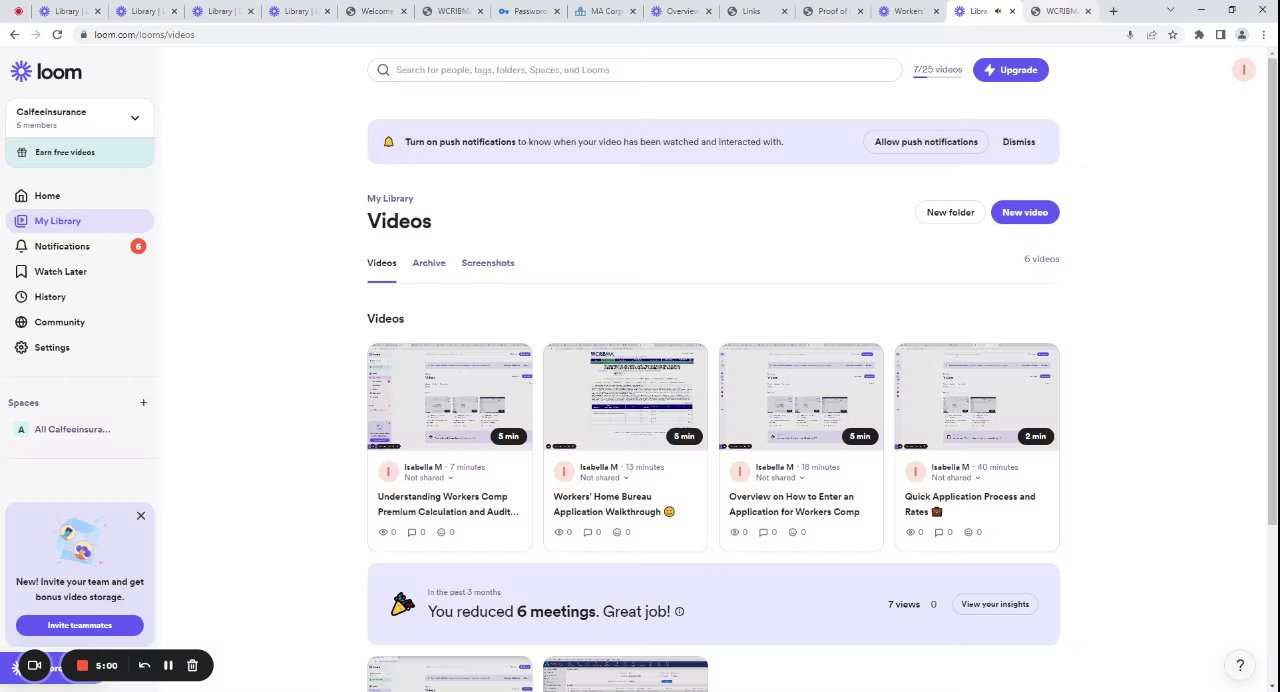This screenshot has width=1280, height=692.
Task: Expand Not shared dropdown on 18 minutes video
Action: click(780, 478)
